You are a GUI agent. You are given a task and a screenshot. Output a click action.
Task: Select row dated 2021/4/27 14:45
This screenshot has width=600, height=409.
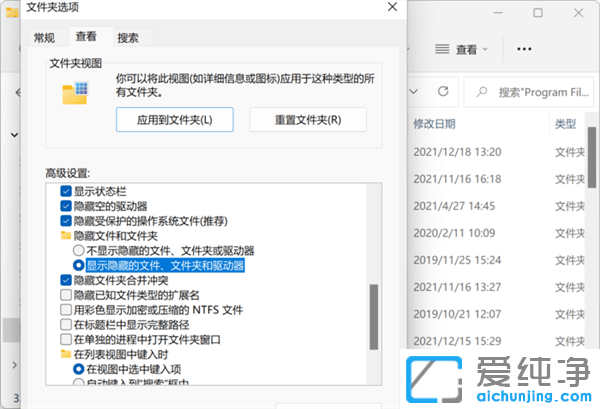click(497, 206)
